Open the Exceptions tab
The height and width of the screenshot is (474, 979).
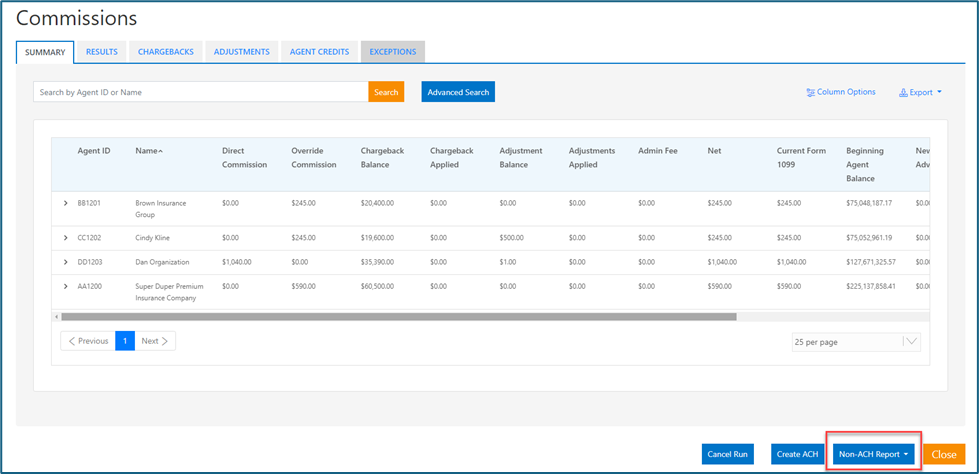393,52
